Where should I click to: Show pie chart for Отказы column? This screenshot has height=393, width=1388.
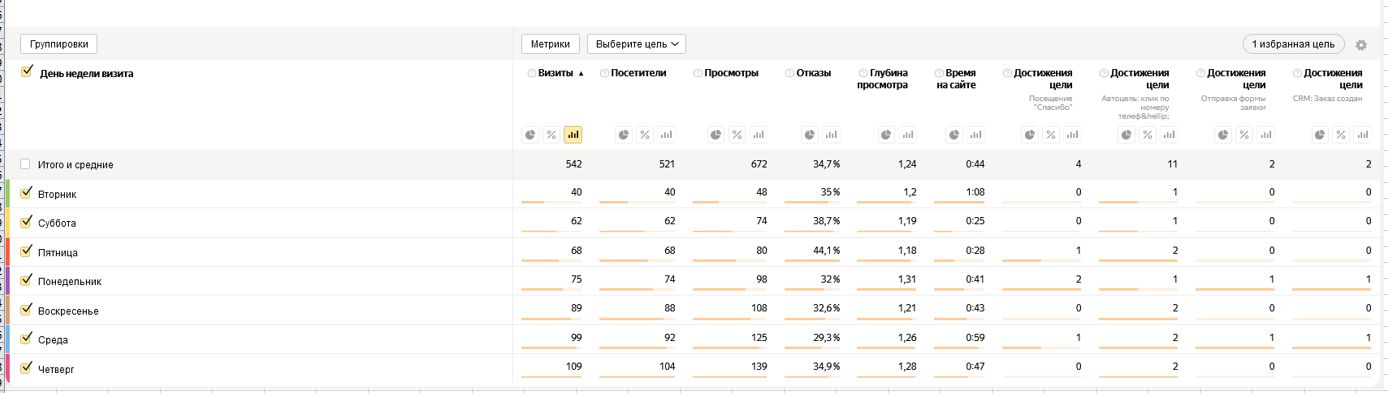click(x=810, y=135)
